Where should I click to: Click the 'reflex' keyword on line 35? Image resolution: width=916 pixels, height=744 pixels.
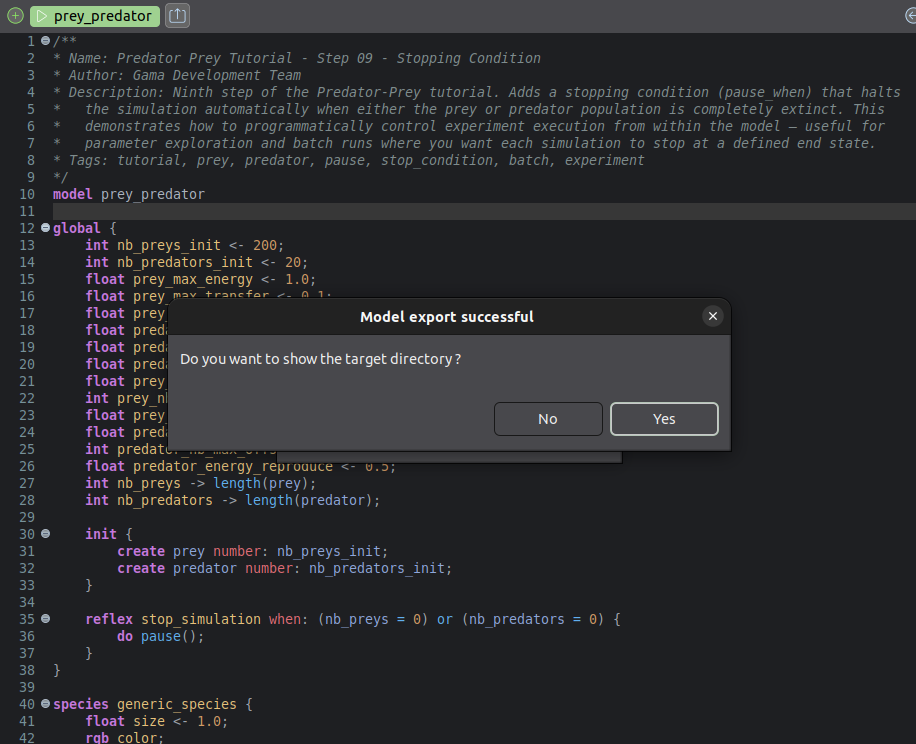point(109,619)
